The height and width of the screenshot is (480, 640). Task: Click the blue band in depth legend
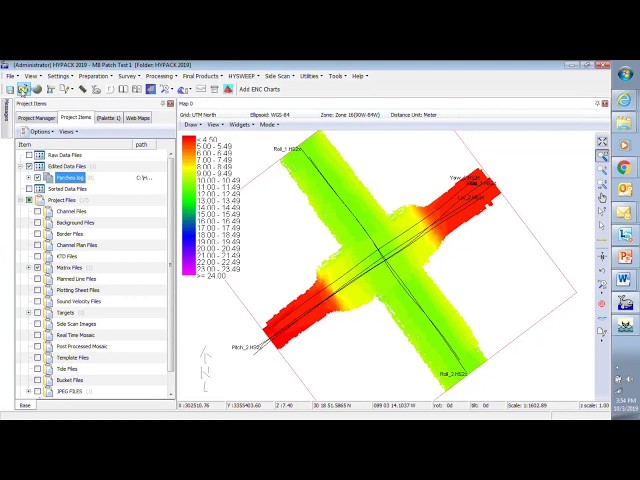pyautogui.click(x=189, y=237)
